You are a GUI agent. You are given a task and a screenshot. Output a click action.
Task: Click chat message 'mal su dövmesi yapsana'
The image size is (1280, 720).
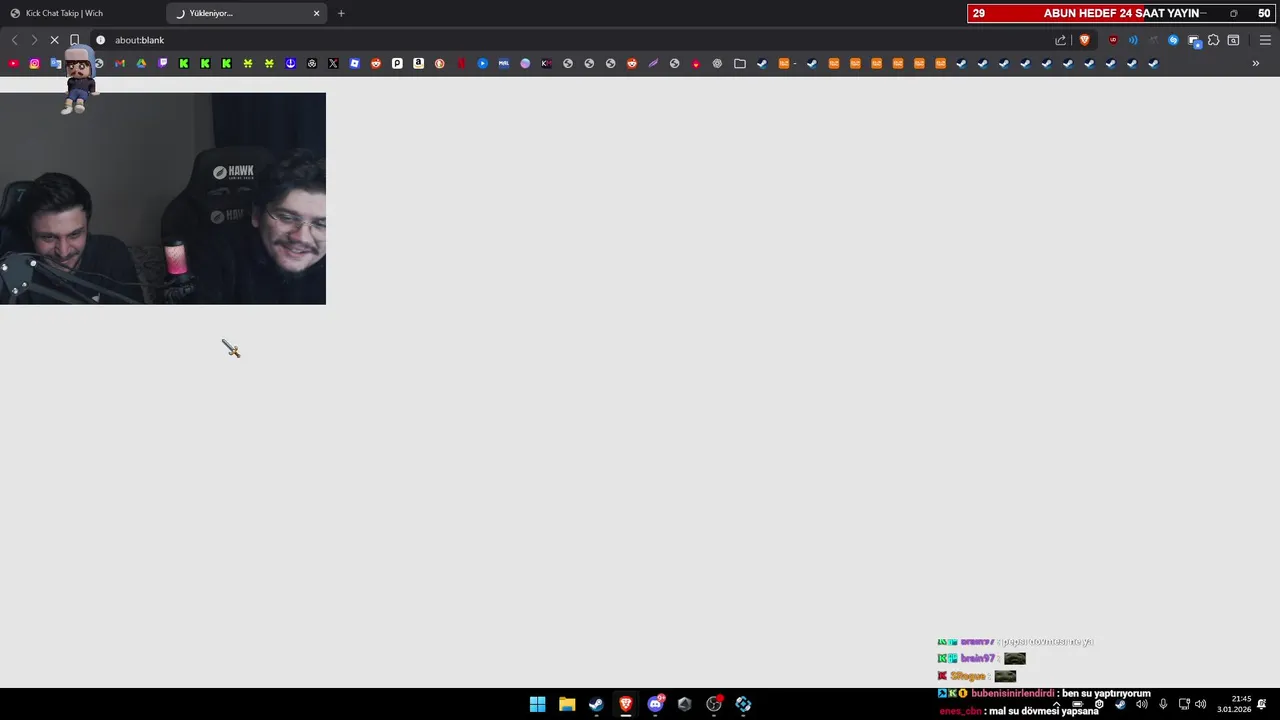(1044, 711)
